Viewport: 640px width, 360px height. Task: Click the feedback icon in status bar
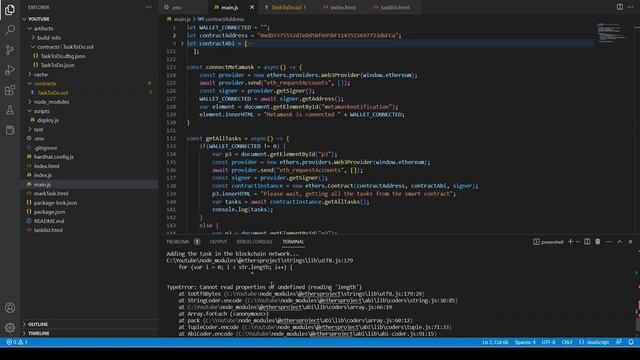click(x=619, y=342)
